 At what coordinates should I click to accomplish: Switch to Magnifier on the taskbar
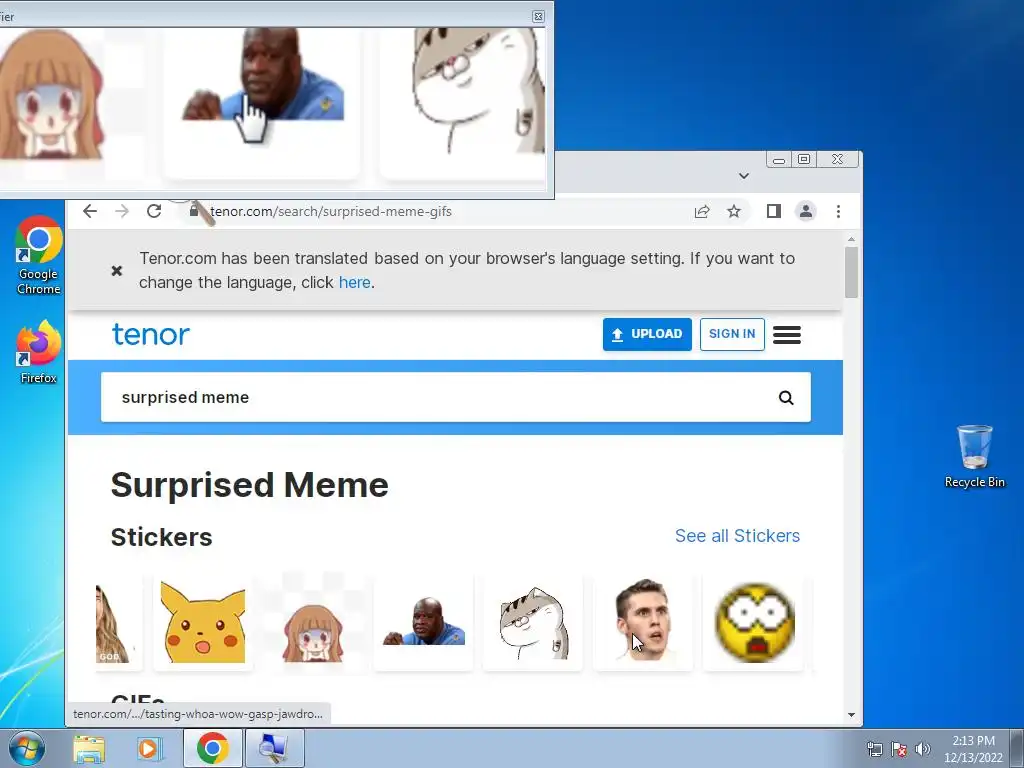point(274,748)
